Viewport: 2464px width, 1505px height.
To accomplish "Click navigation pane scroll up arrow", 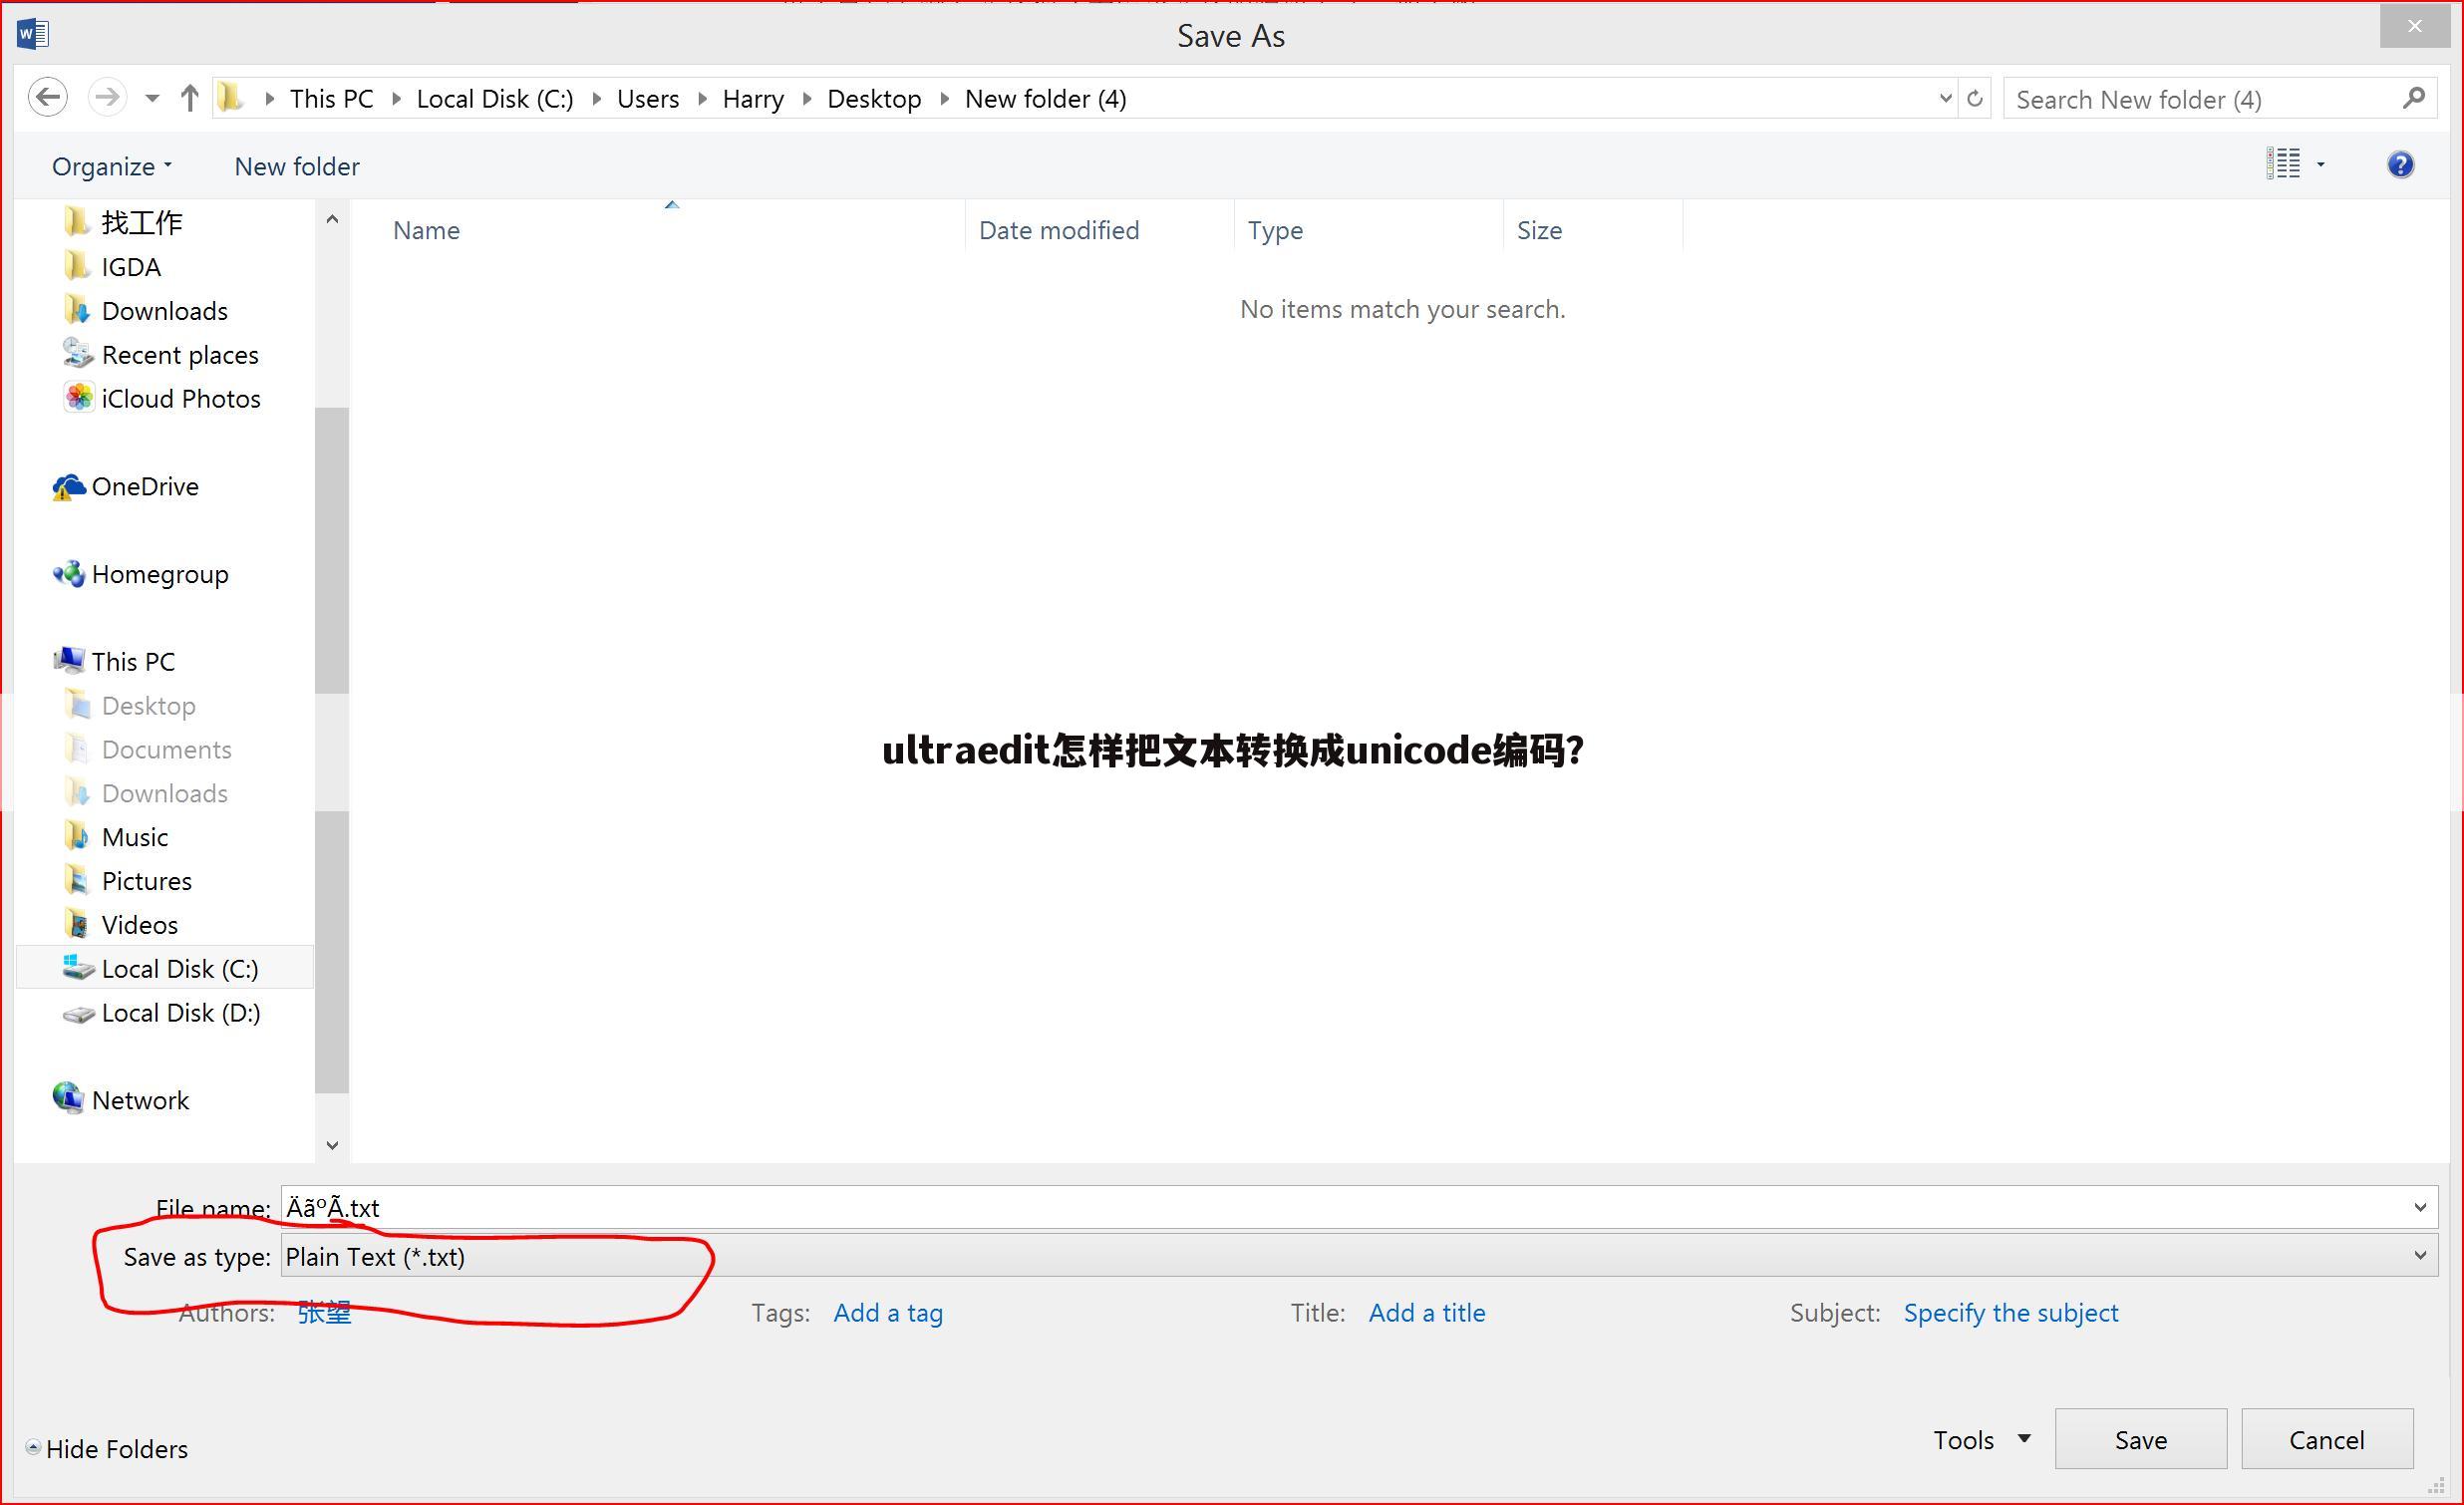I will pyautogui.click(x=332, y=219).
